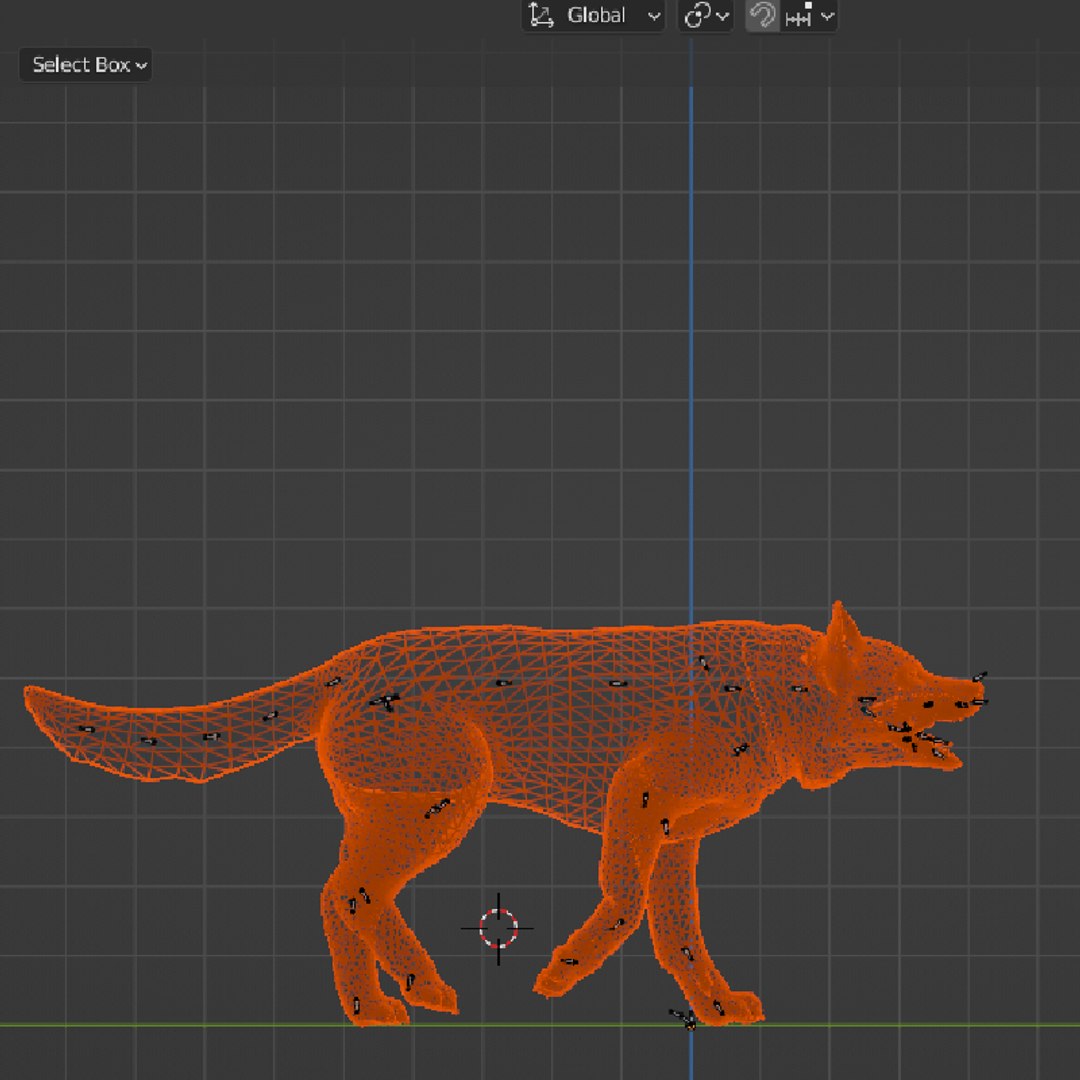
Task: Open the transform pivot point dropdown
Action: 706,15
